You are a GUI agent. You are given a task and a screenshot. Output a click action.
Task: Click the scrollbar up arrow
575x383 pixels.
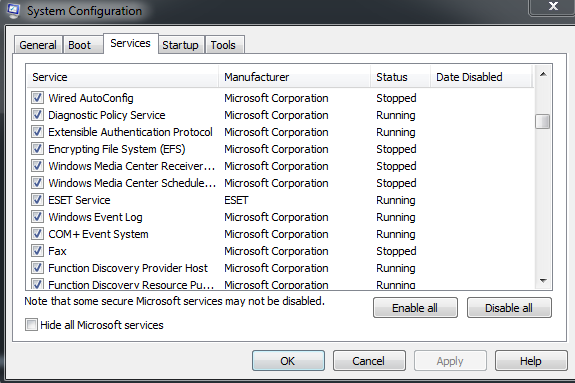click(543, 74)
